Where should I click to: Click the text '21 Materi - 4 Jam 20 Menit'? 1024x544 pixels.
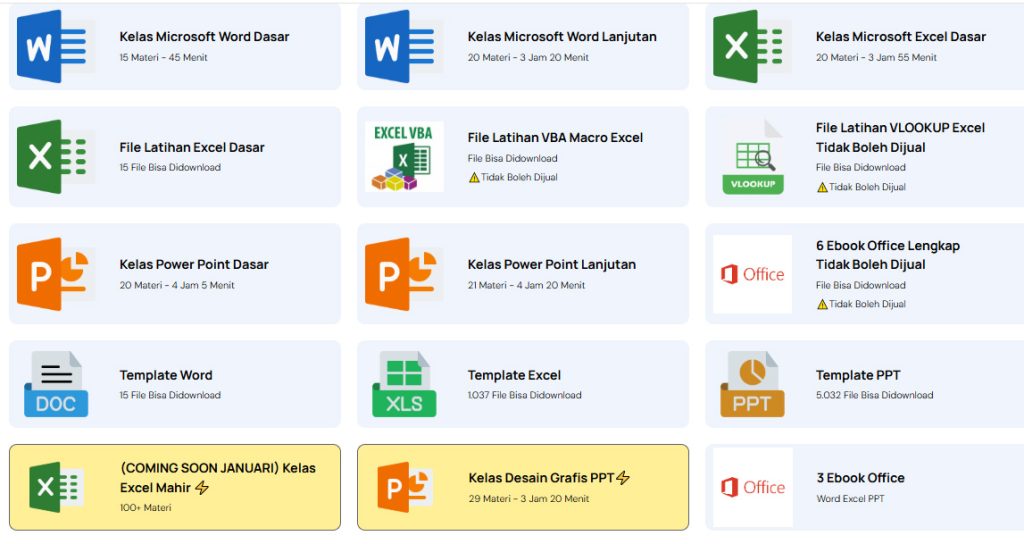coord(526,285)
